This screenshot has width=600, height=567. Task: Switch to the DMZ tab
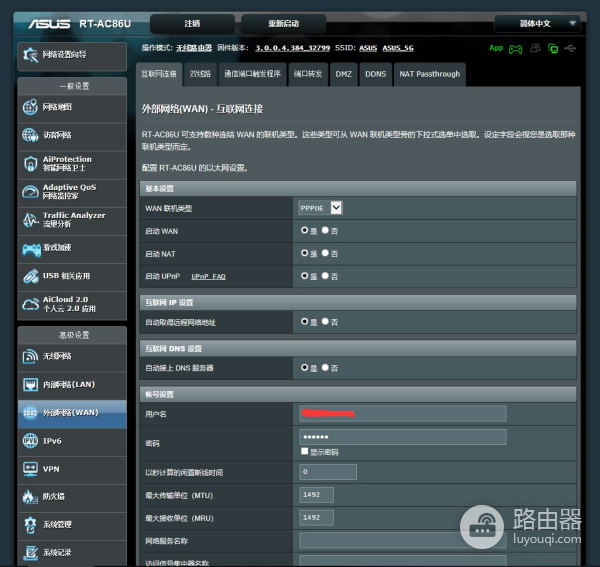(x=344, y=74)
